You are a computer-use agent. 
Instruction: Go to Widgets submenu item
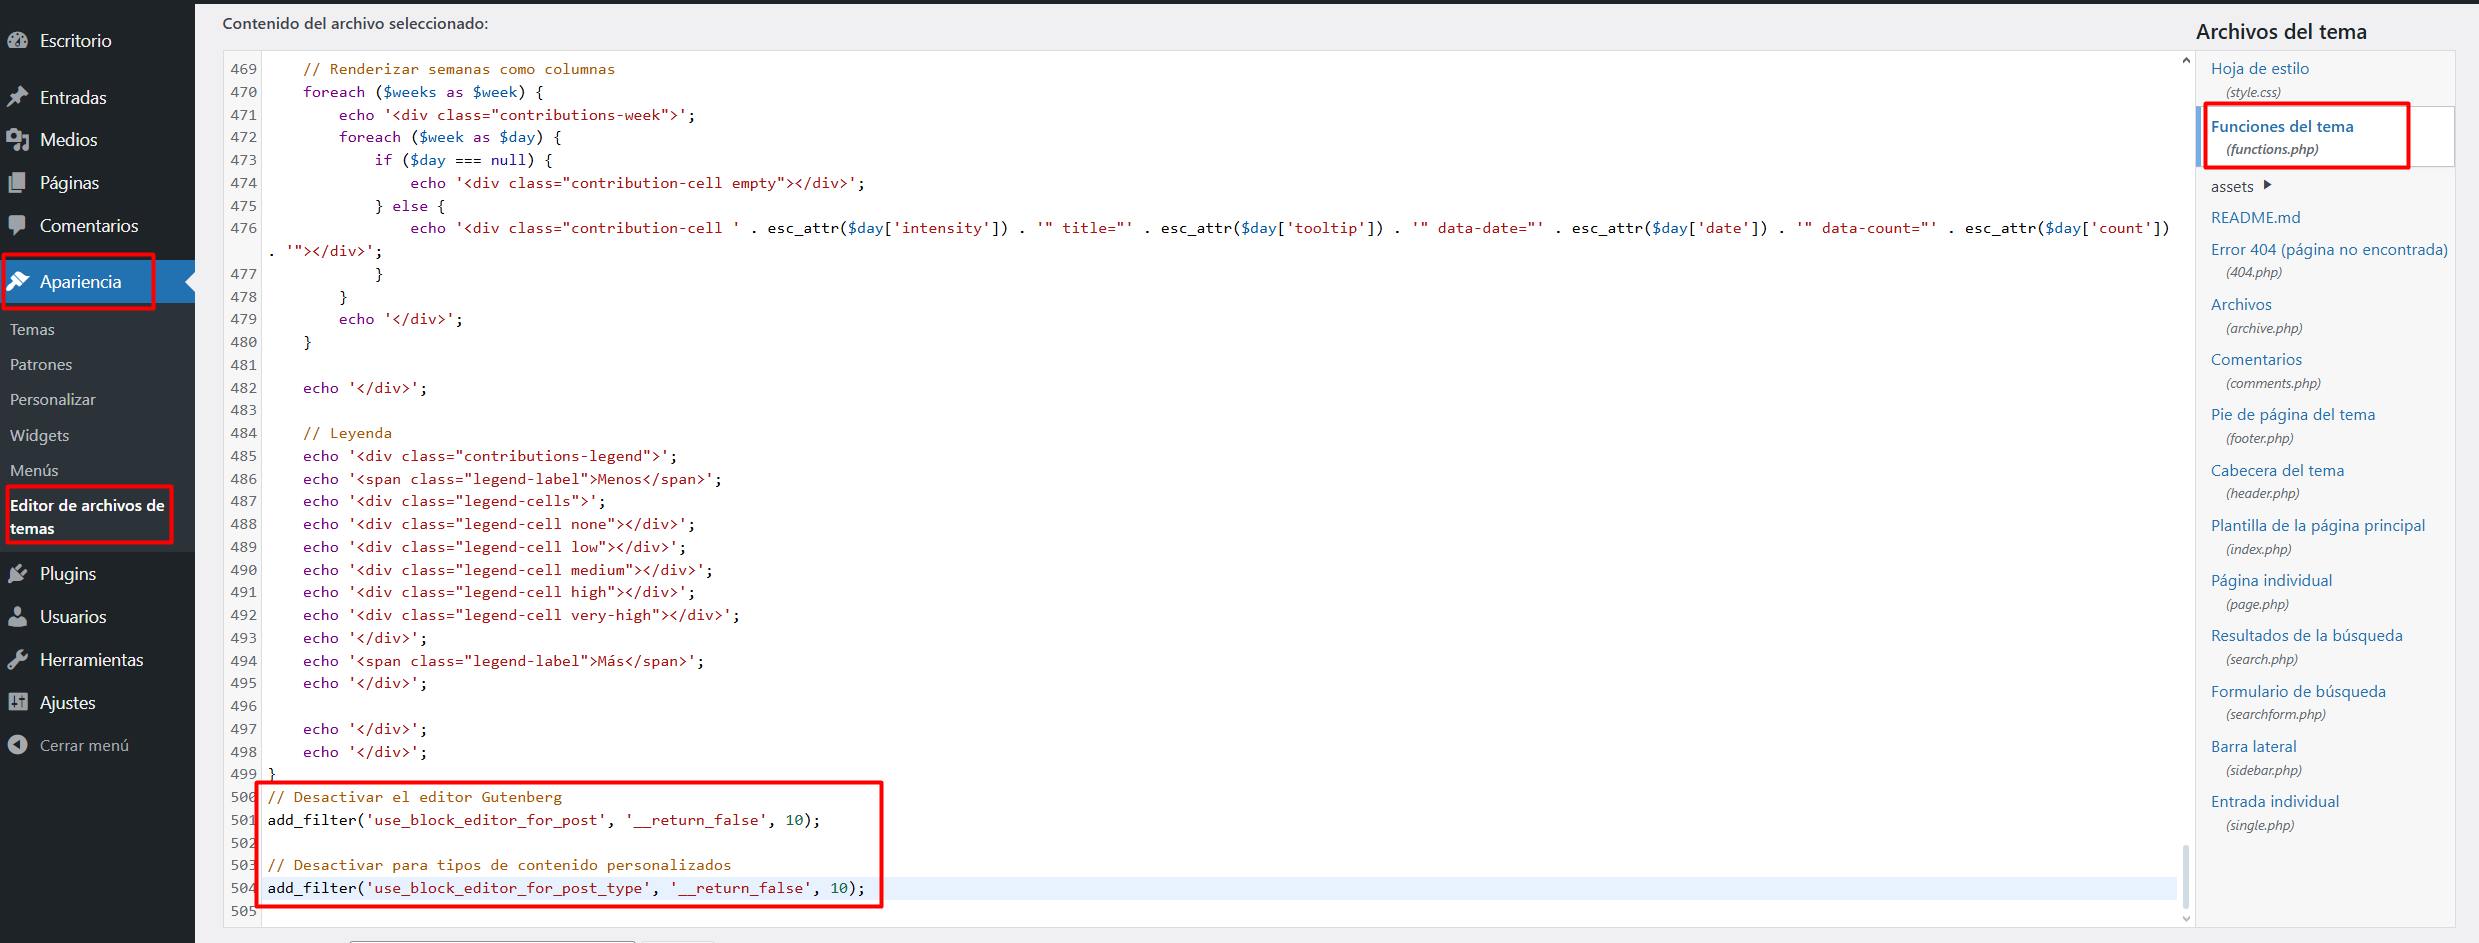point(39,436)
